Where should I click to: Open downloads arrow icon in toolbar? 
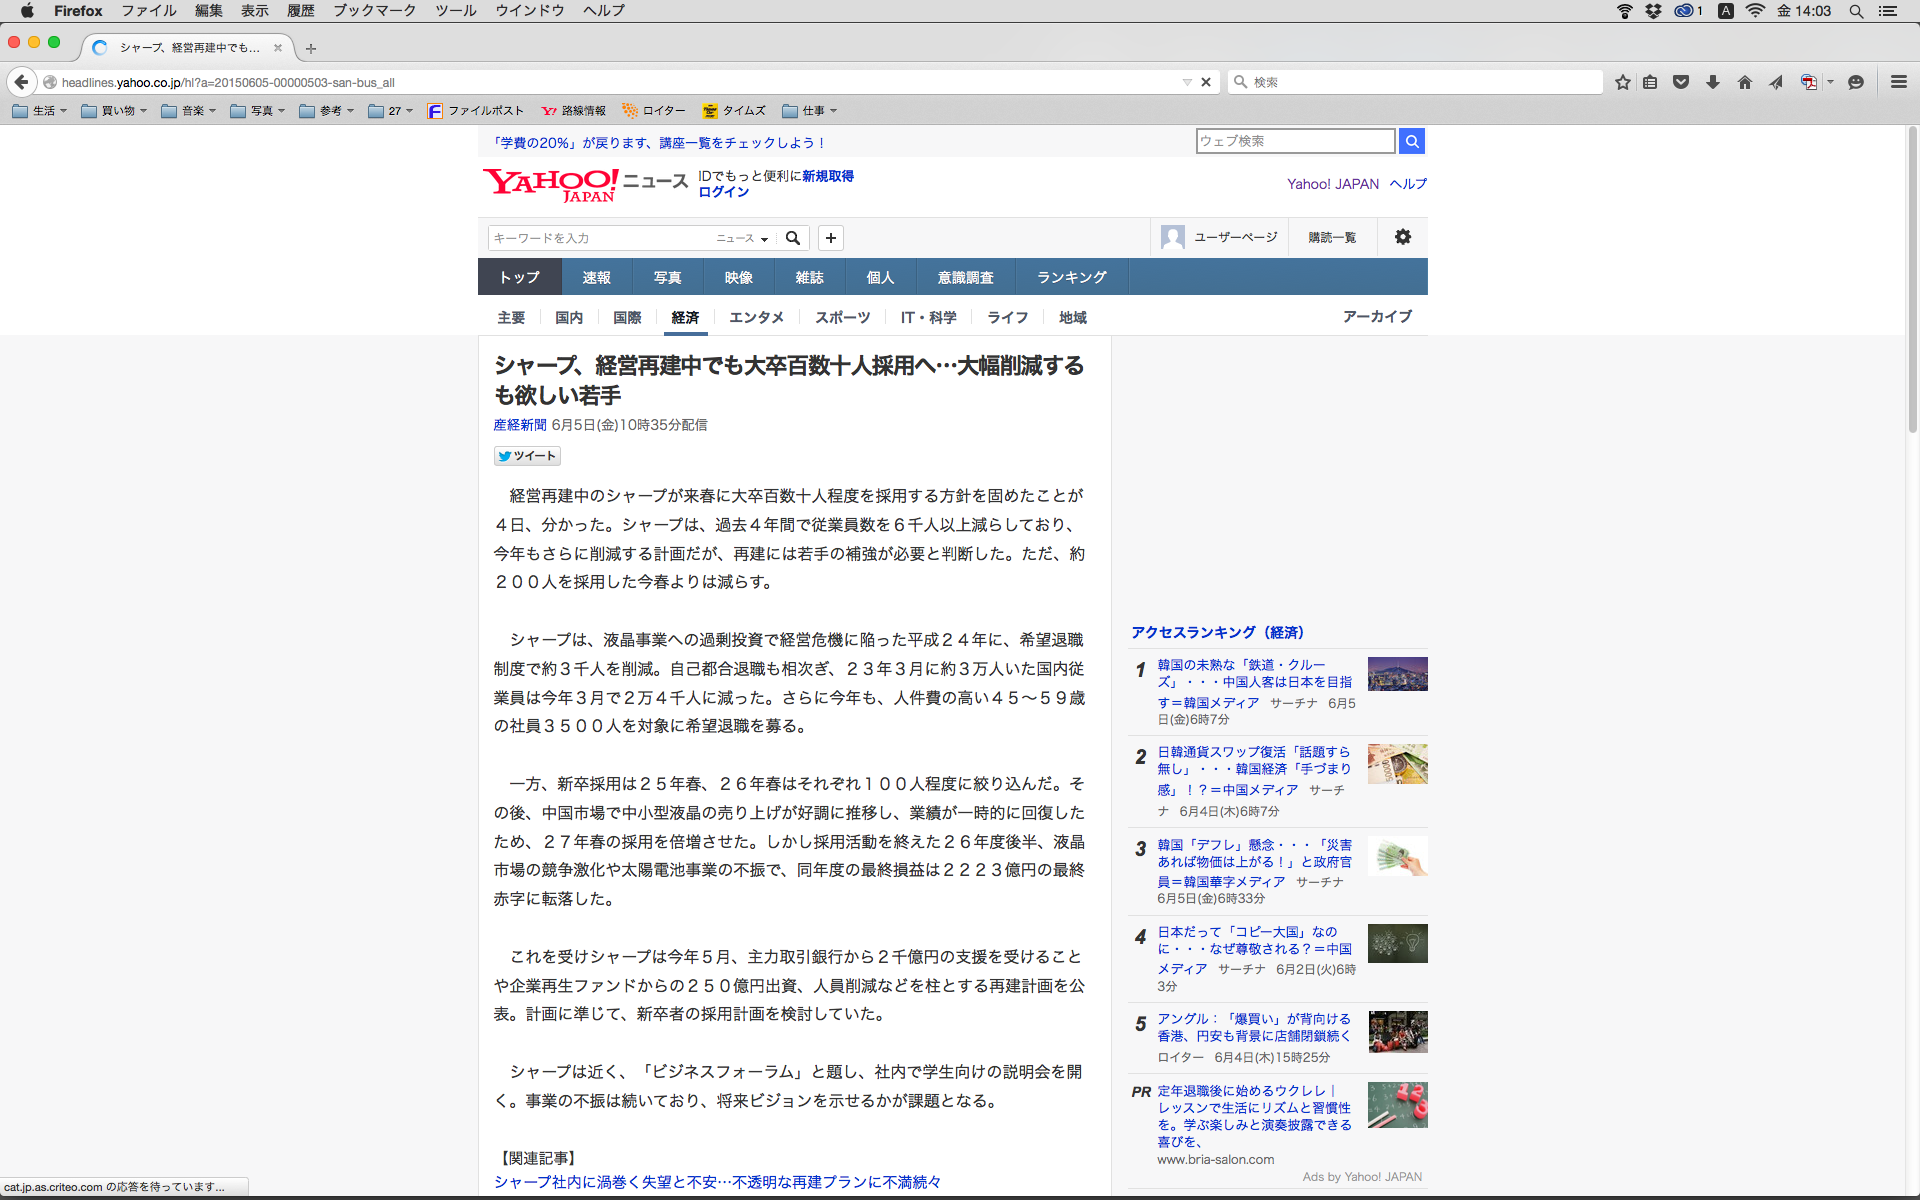(x=1713, y=82)
